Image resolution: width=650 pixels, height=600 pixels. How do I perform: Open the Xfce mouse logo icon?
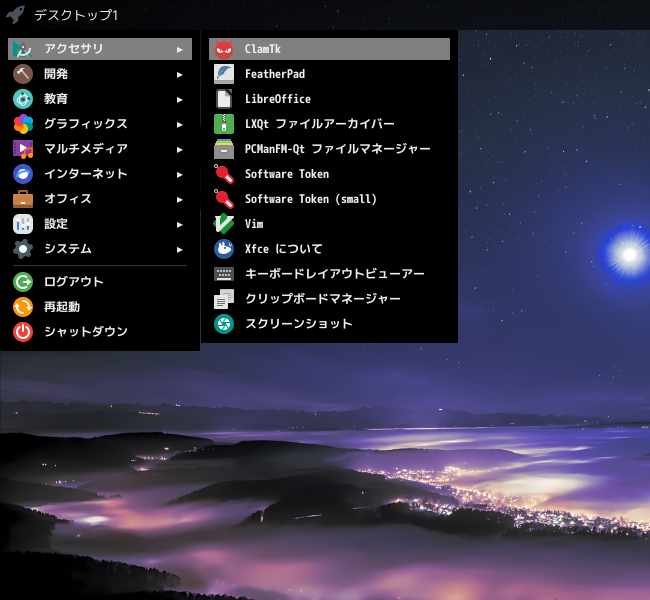224,249
